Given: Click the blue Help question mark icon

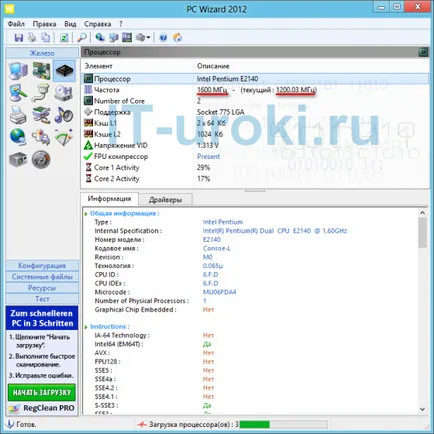Looking at the screenshot, I should [163, 37].
